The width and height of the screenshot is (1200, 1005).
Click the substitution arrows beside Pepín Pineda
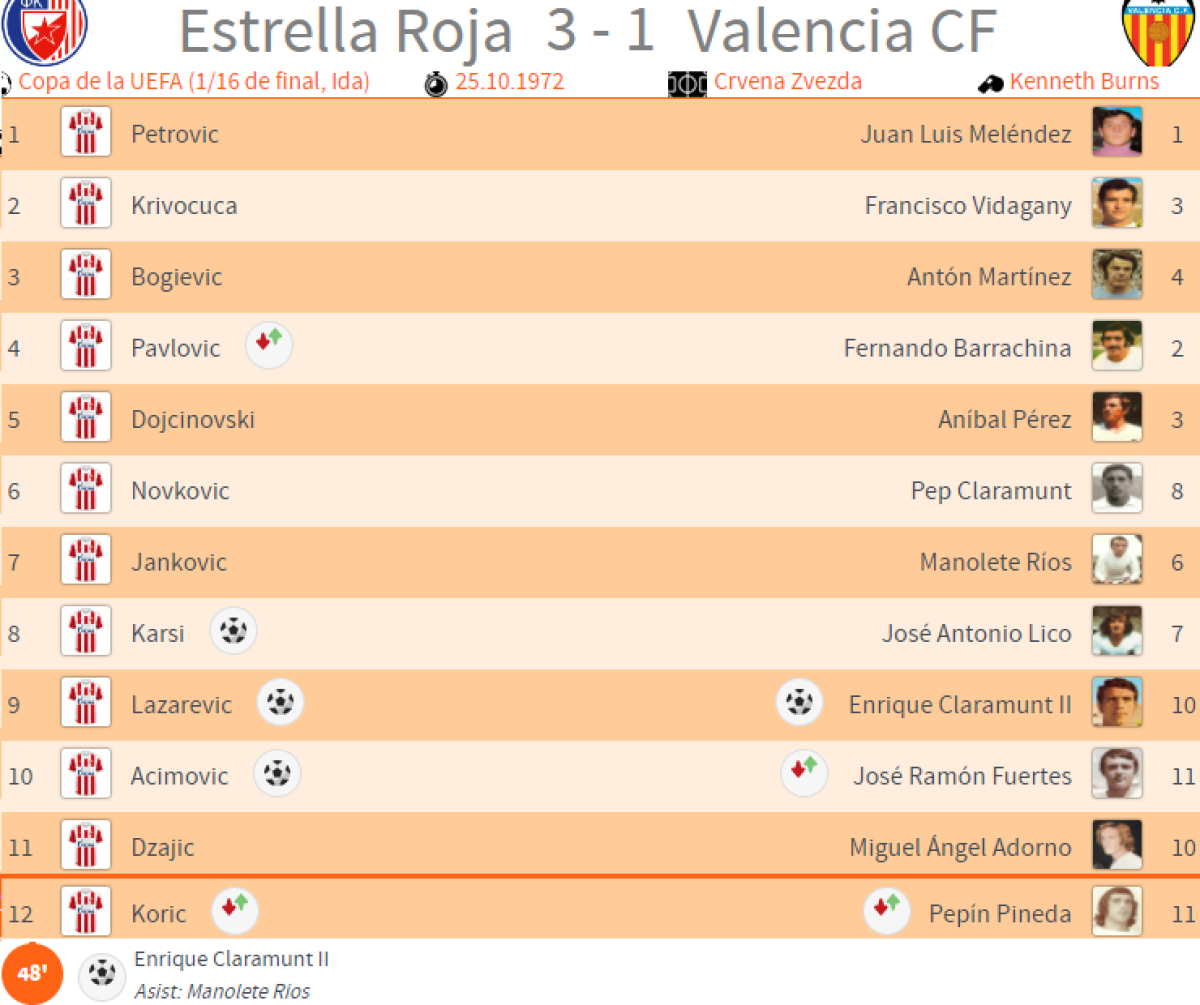[888, 912]
